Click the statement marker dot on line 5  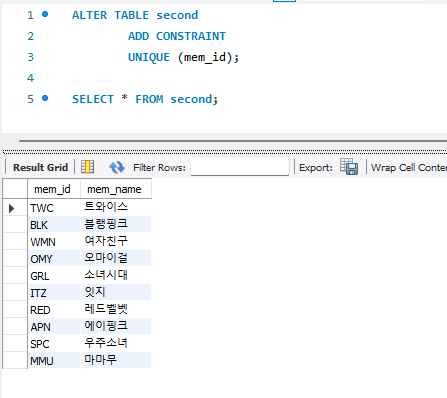[x=45, y=98]
